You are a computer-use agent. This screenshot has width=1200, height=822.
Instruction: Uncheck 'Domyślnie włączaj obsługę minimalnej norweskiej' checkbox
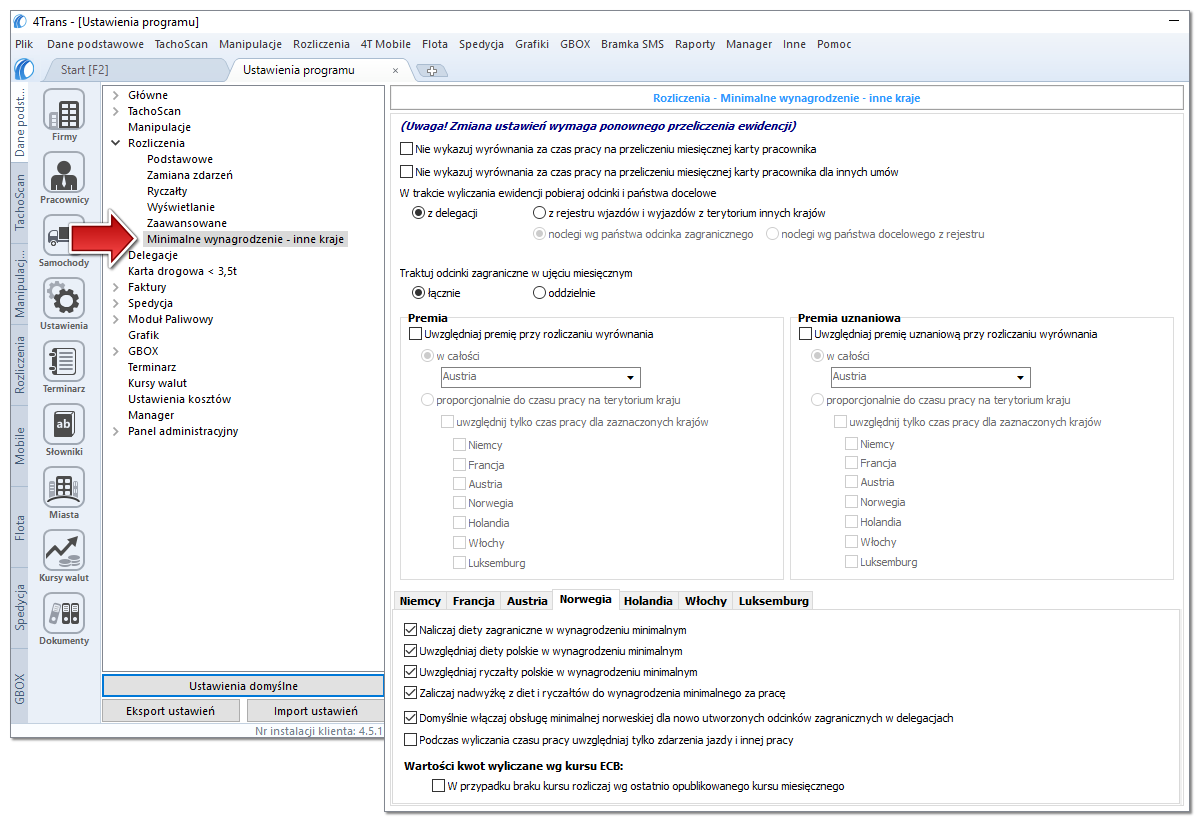410,718
